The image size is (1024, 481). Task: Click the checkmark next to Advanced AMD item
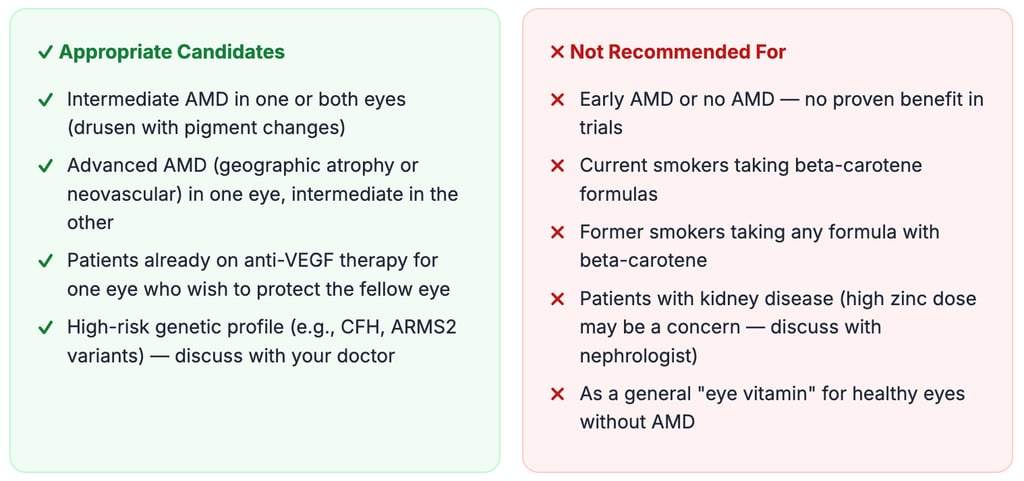click(x=45, y=165)
